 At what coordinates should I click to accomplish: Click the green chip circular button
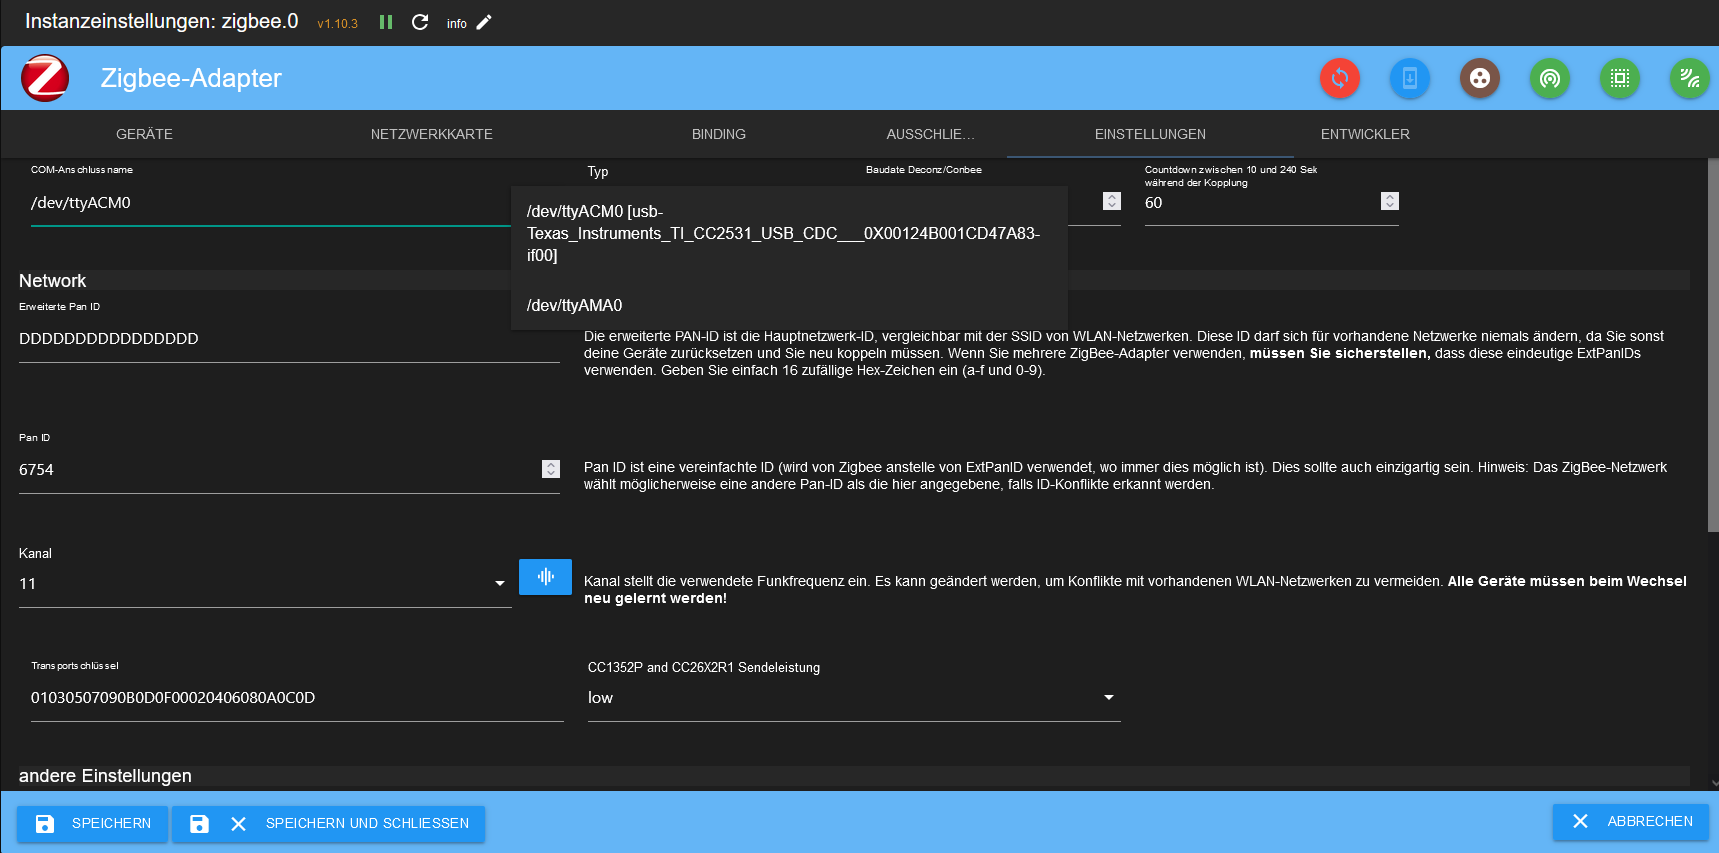pos(1620,78)
